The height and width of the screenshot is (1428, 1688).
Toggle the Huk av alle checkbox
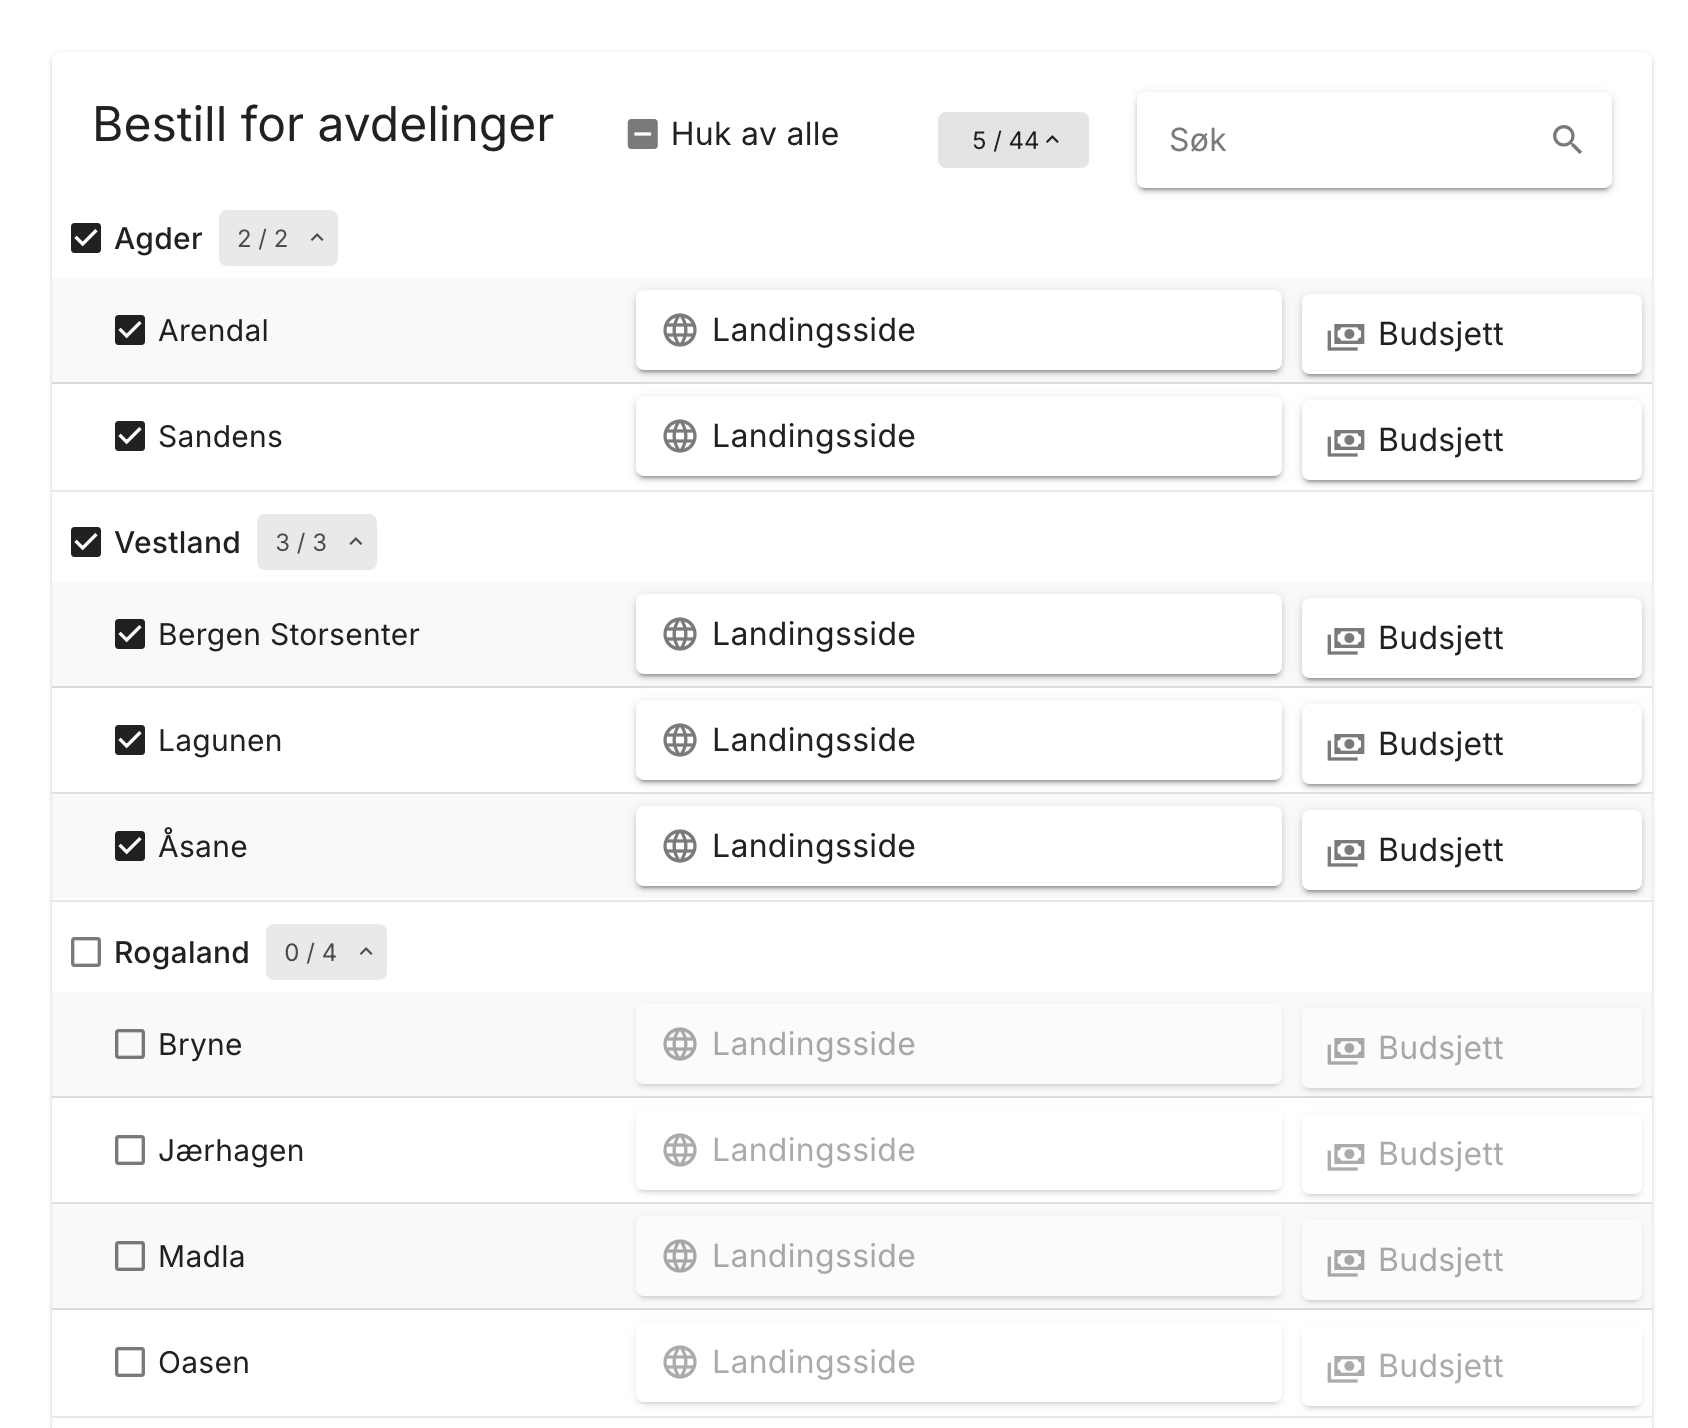(x=642, y=134)
